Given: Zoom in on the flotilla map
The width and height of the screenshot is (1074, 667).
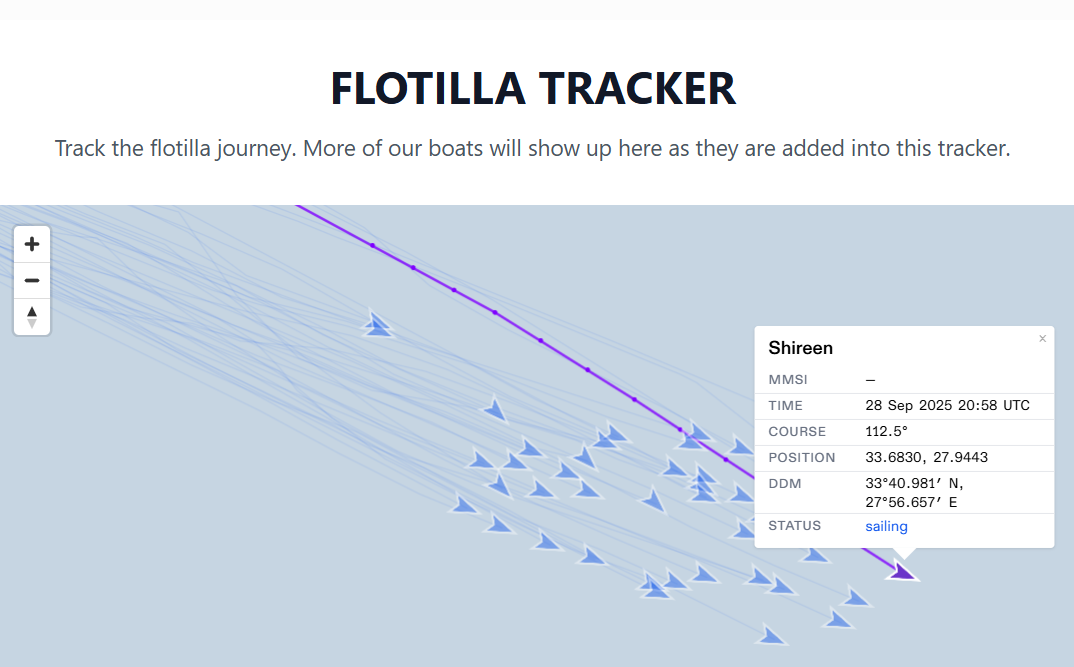Looking at the screenshot, I should (x=32, y=244).
